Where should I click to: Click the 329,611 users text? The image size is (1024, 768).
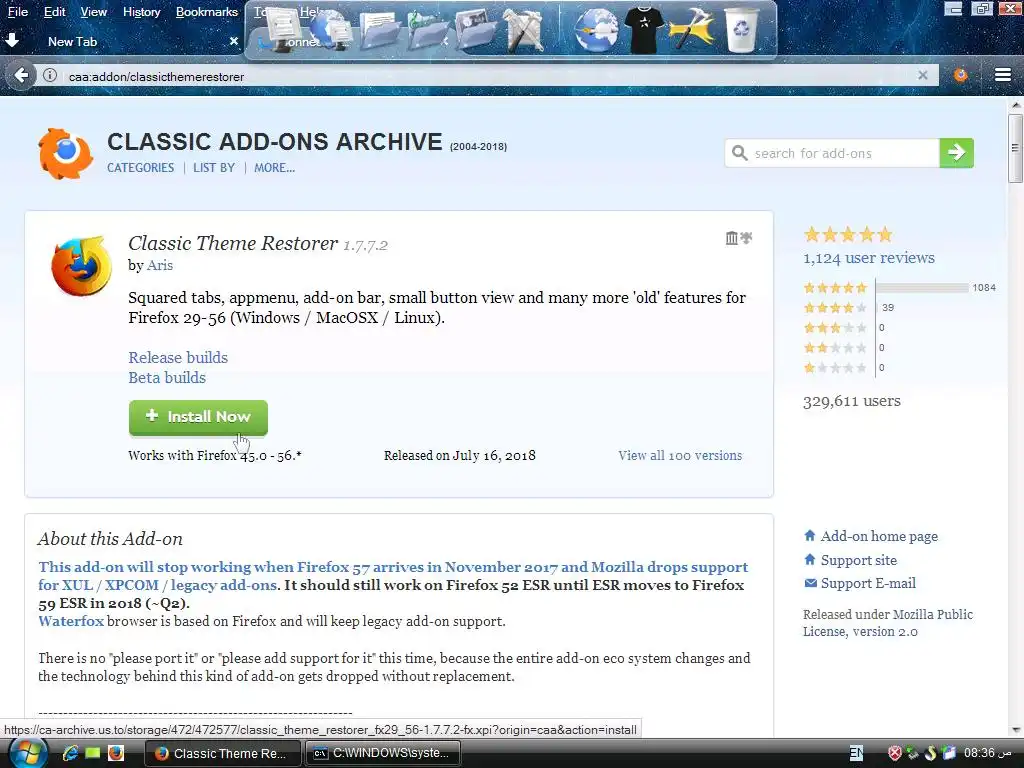click(x=852, y=401)
